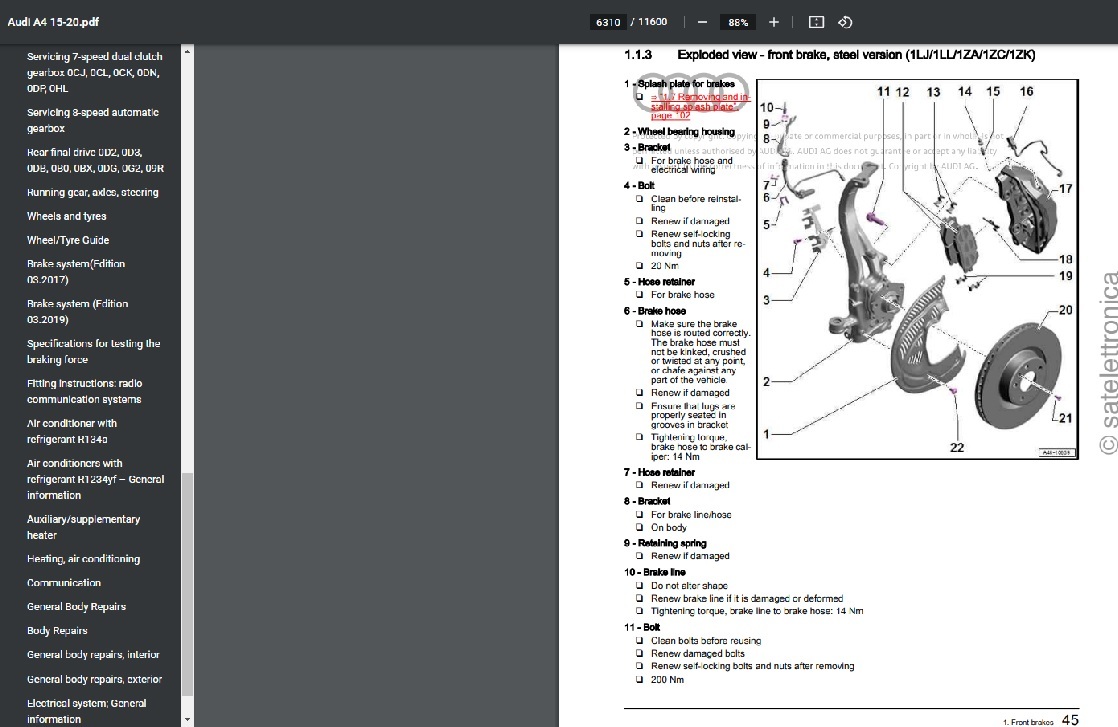1118x727 pixels.
Task: Click the sidebar scroll down arrow
Action: [188, 720]
